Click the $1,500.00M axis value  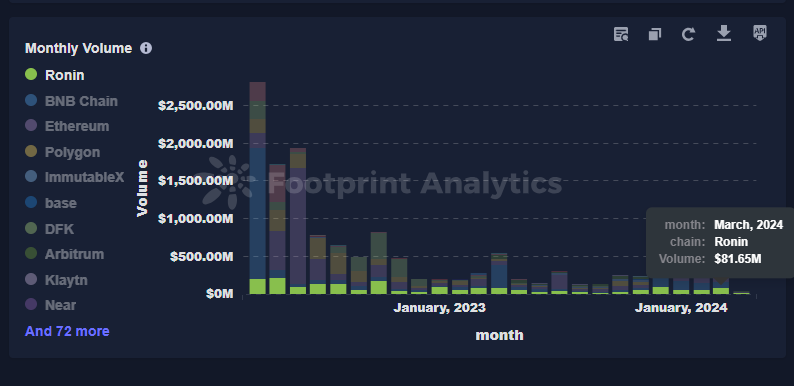point(195,181)
